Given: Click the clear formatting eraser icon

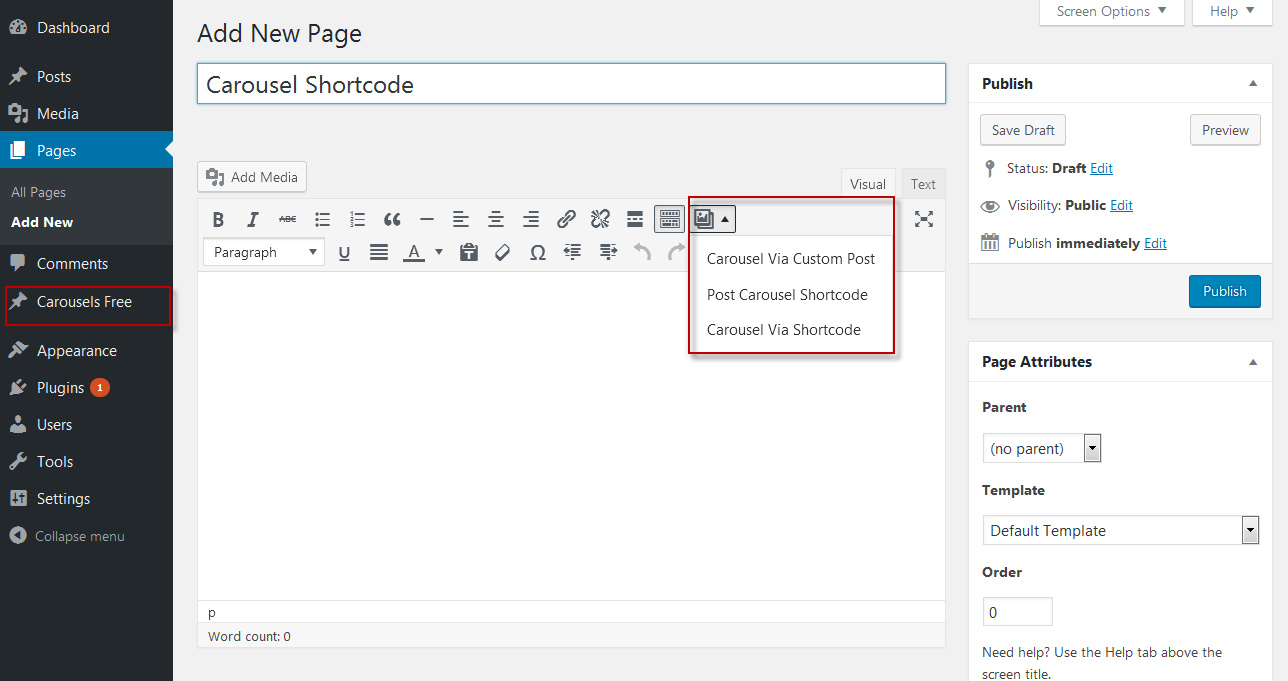Looking at the screenshot, I should click(x=503, y=252).
